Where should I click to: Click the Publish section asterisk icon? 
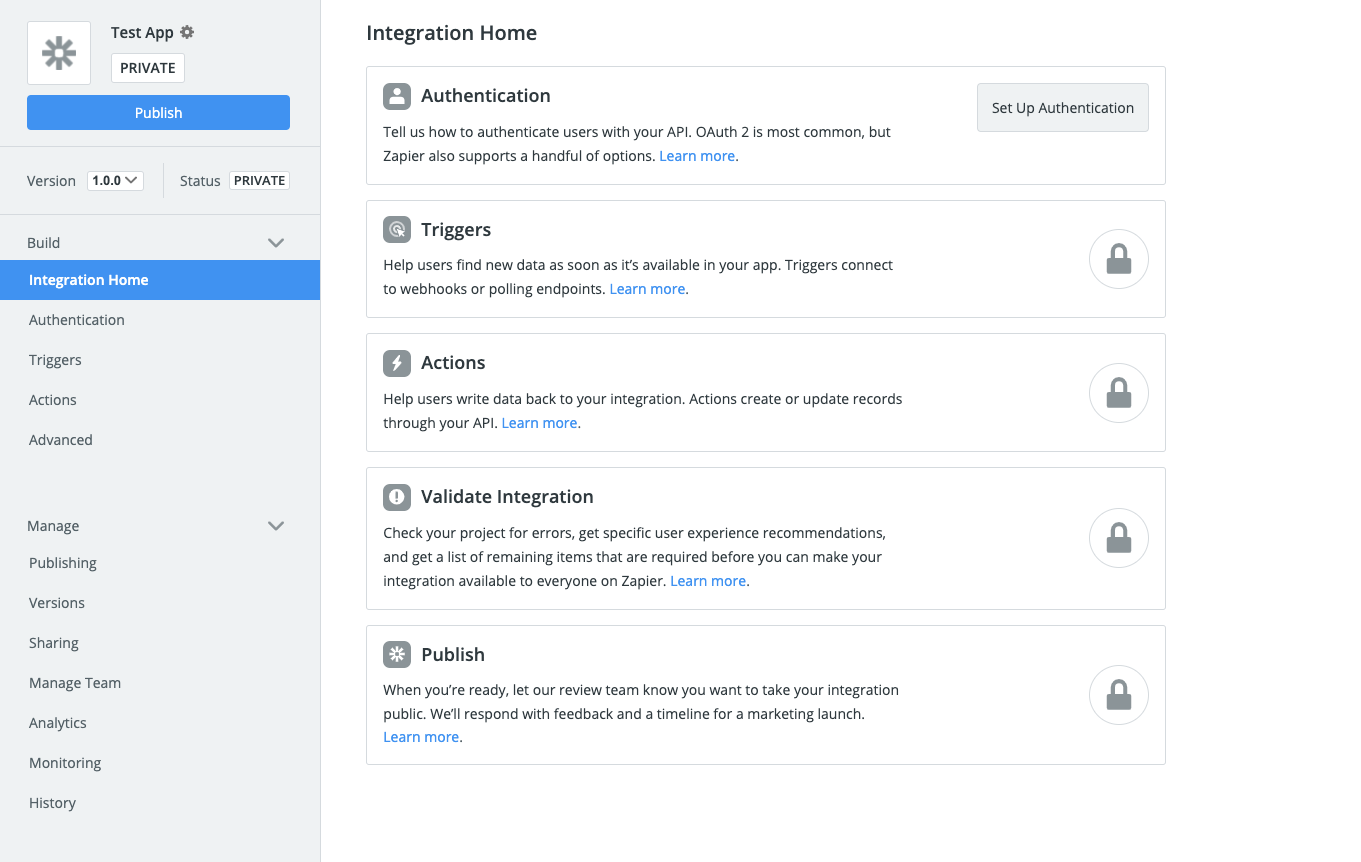(397, 655)
